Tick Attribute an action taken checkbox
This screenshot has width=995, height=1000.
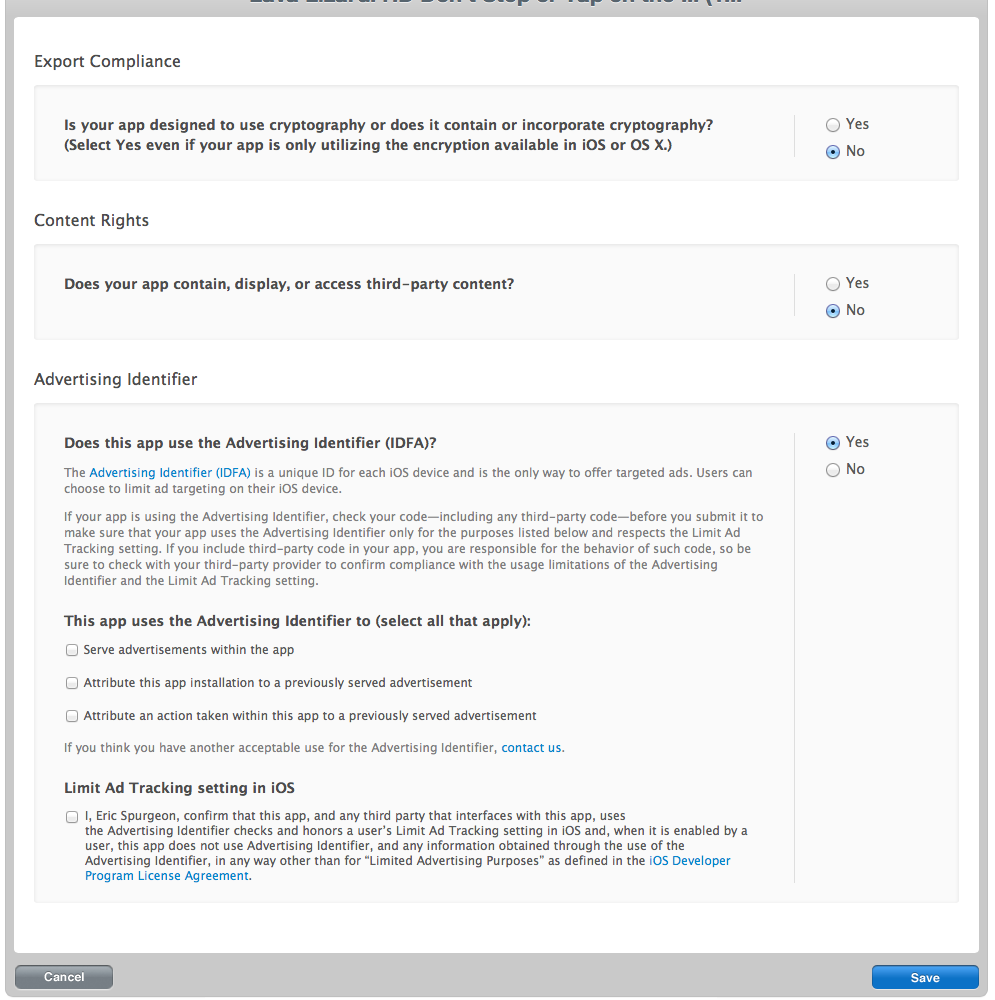tap(72, 716)
